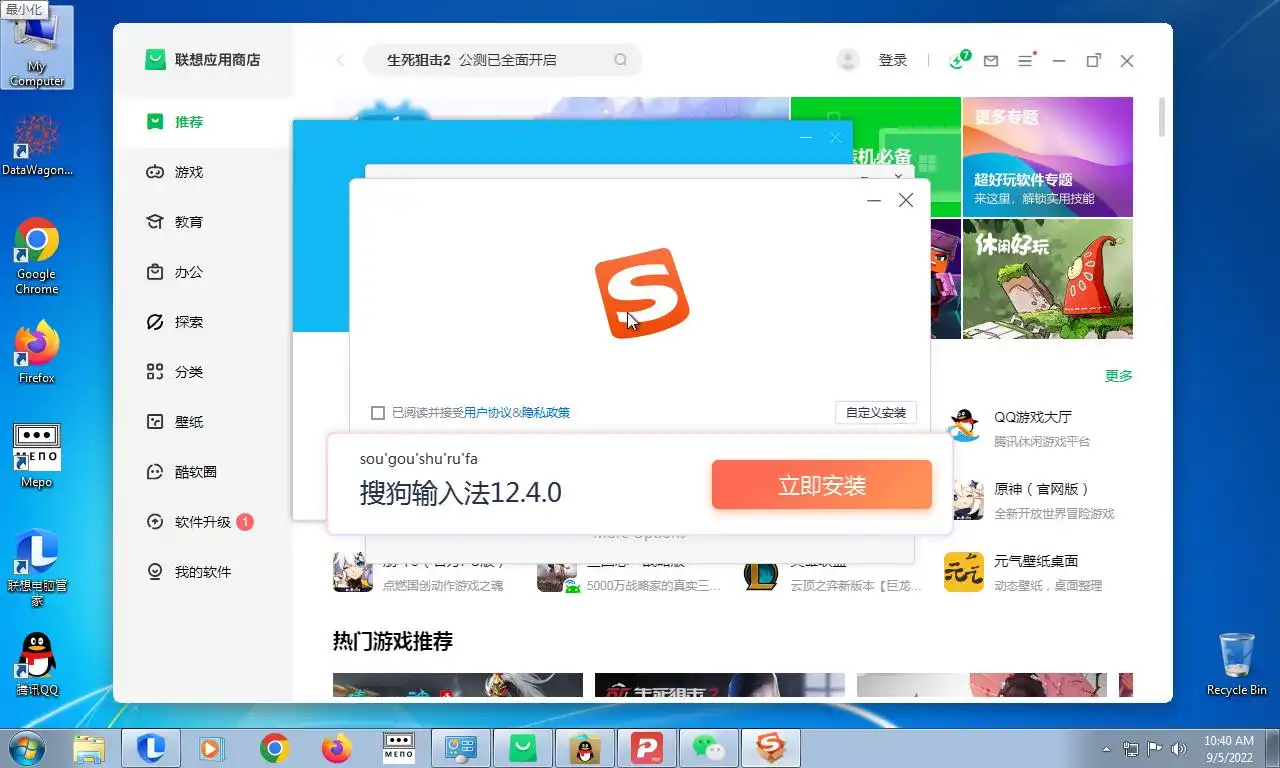Viewport: 1280px width, 768px height.
Task: Open the Windows Start menu
Action: [26, 747]
